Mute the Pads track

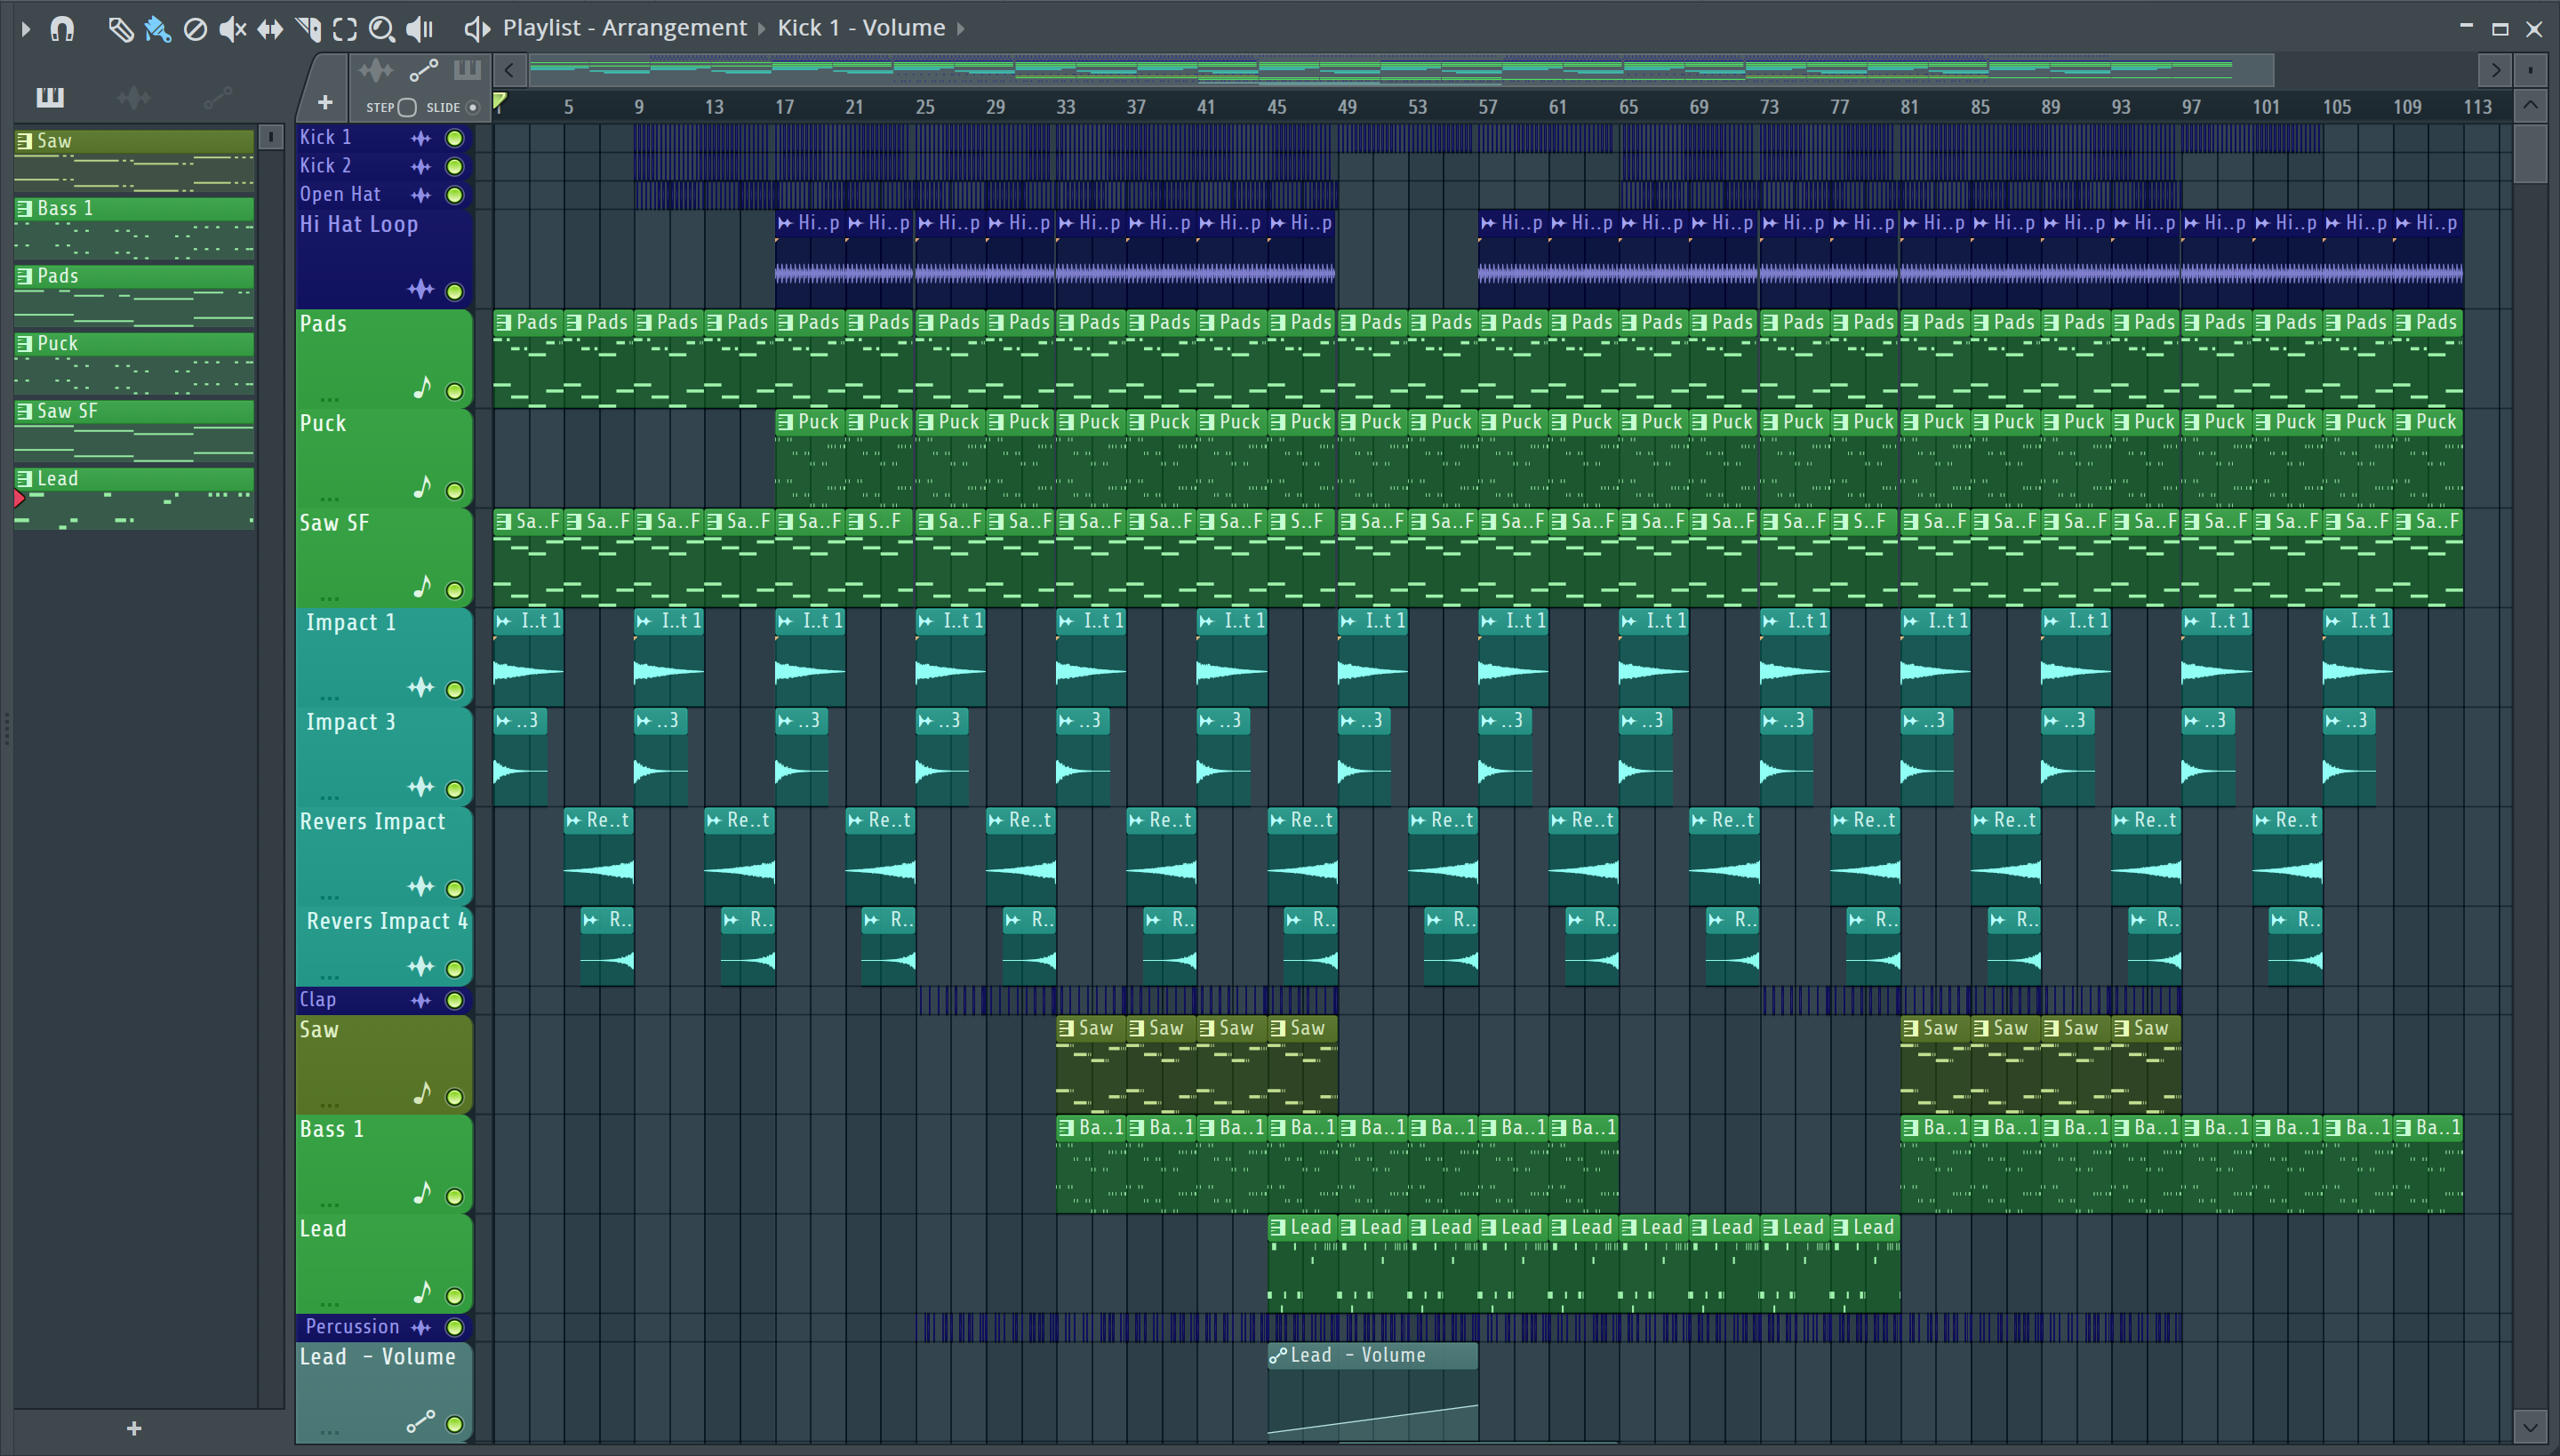454,391
